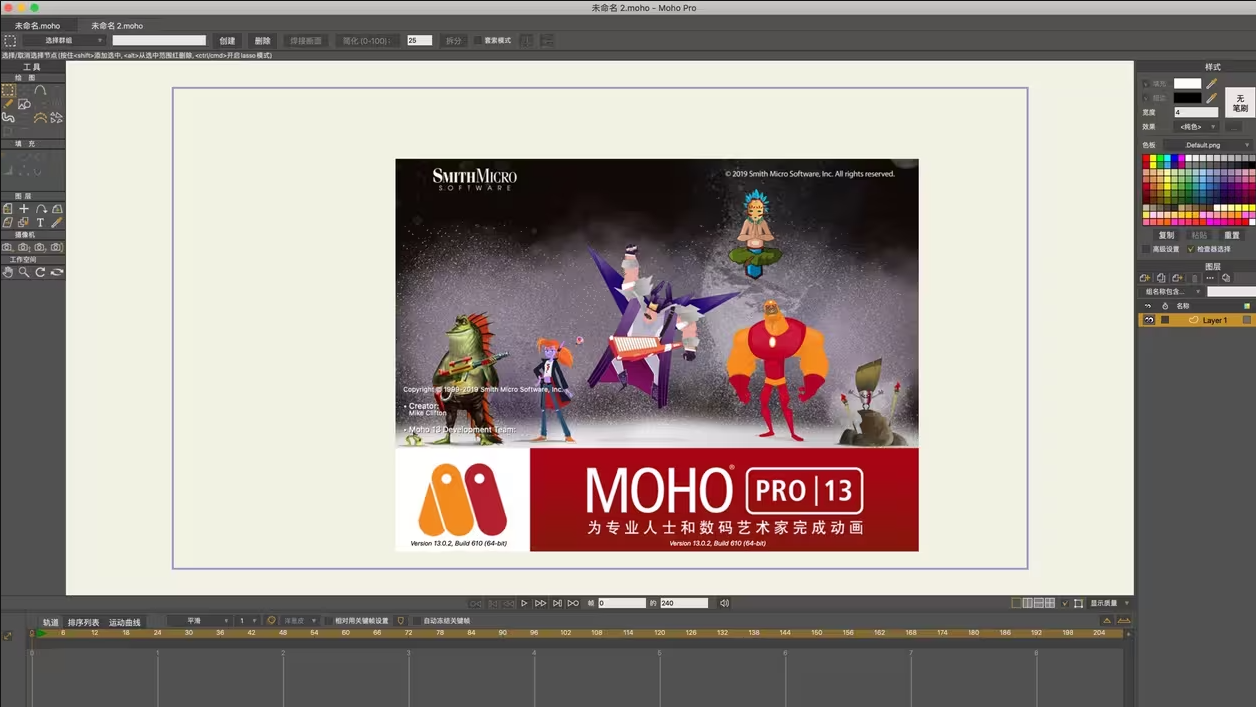
Task: Switch to the 未命名.moho document tab
Action: (38, 26)
